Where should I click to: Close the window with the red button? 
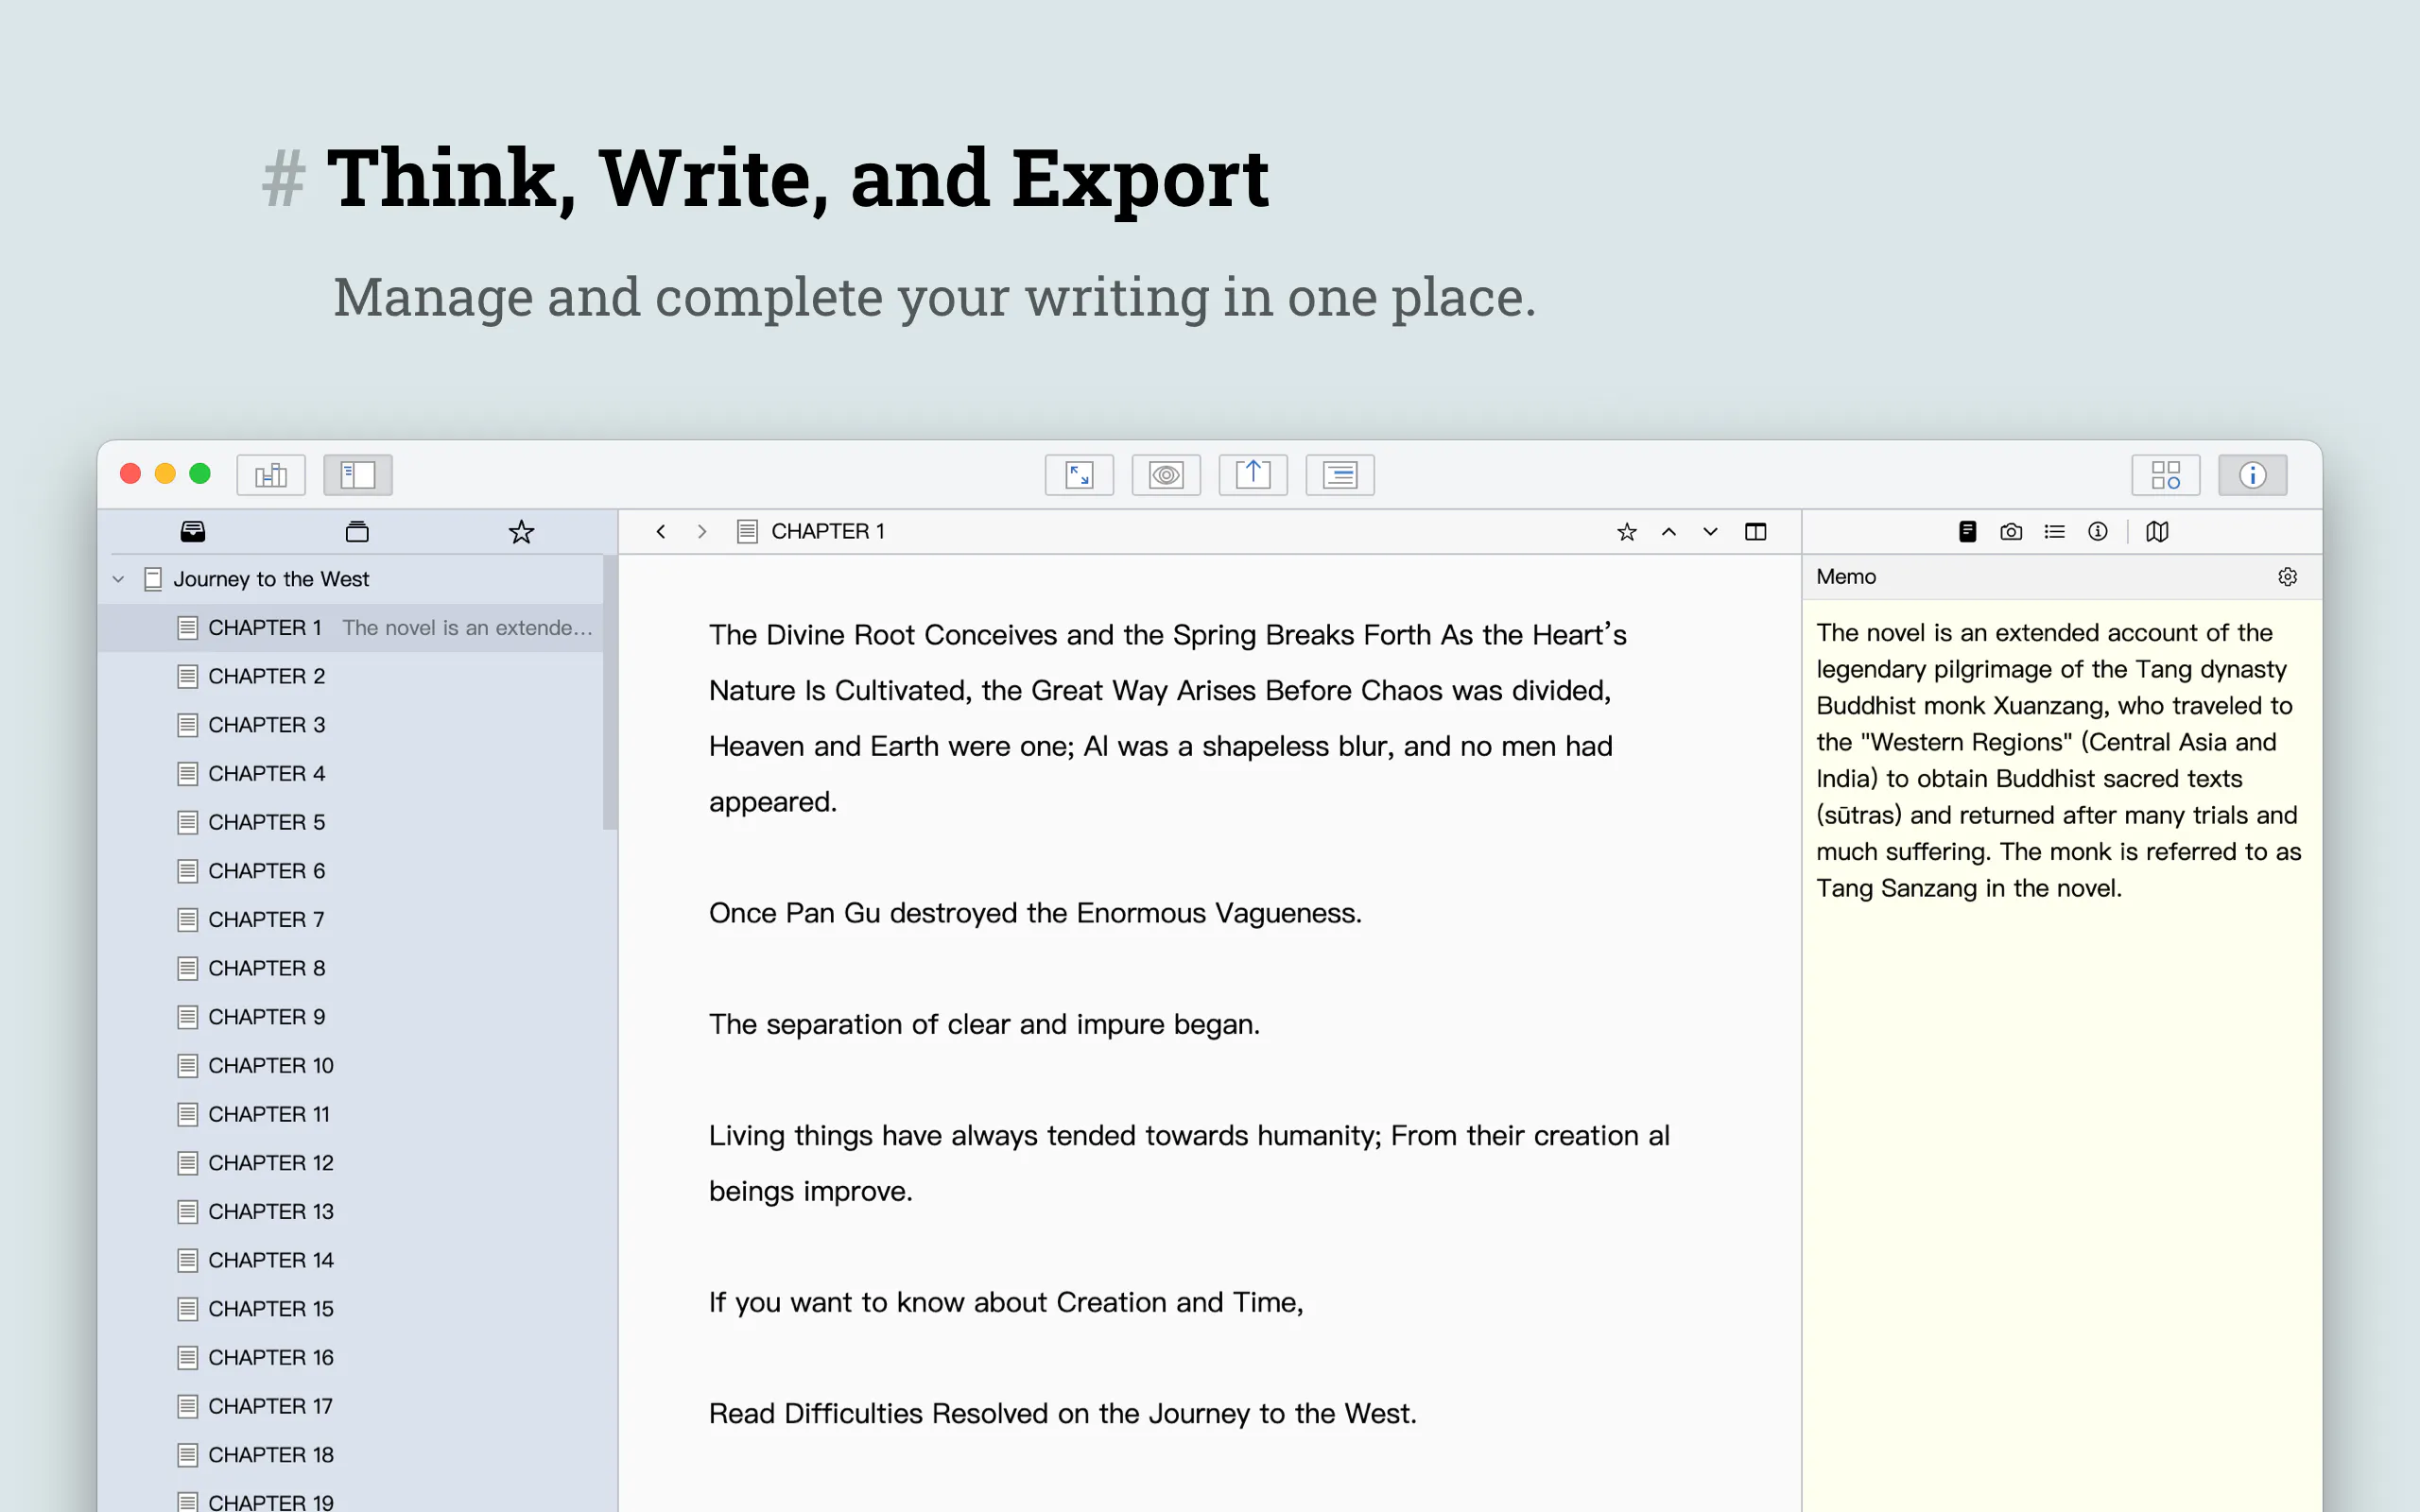[x=130, y=474]
